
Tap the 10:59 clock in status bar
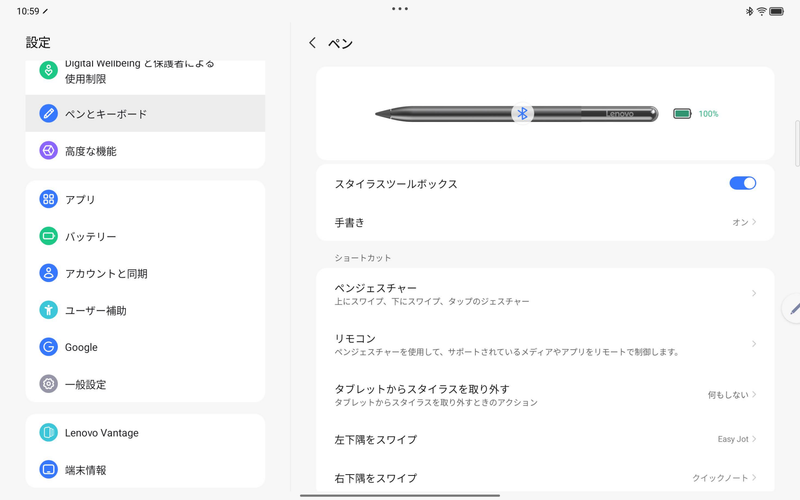click(28, 11)
